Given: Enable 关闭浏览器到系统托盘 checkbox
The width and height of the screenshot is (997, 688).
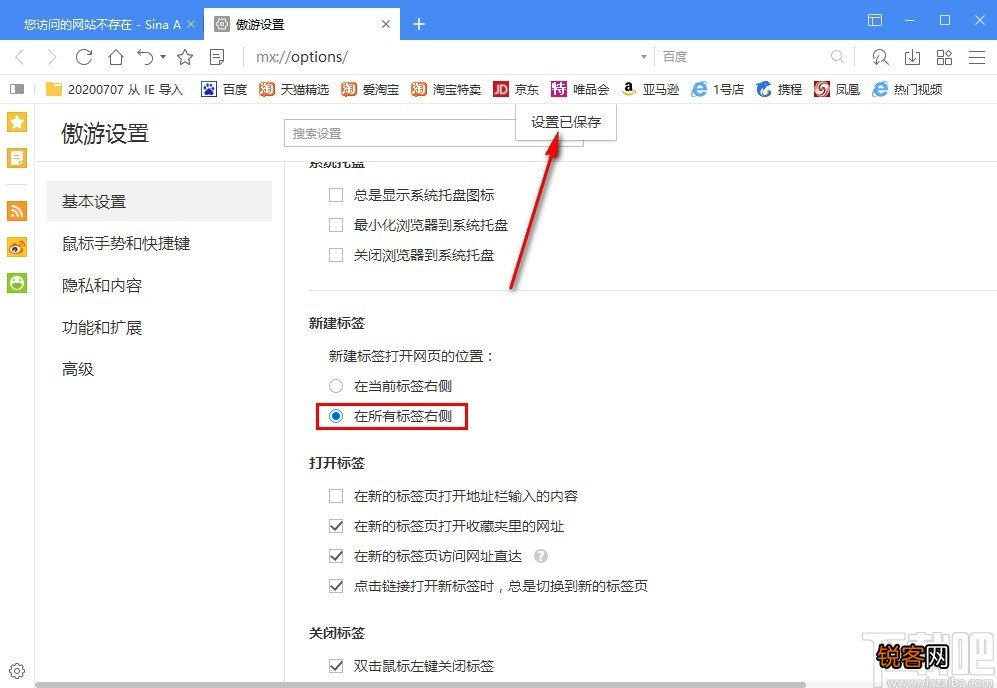Looking at the screenshot, I should [x=336, y=256].
